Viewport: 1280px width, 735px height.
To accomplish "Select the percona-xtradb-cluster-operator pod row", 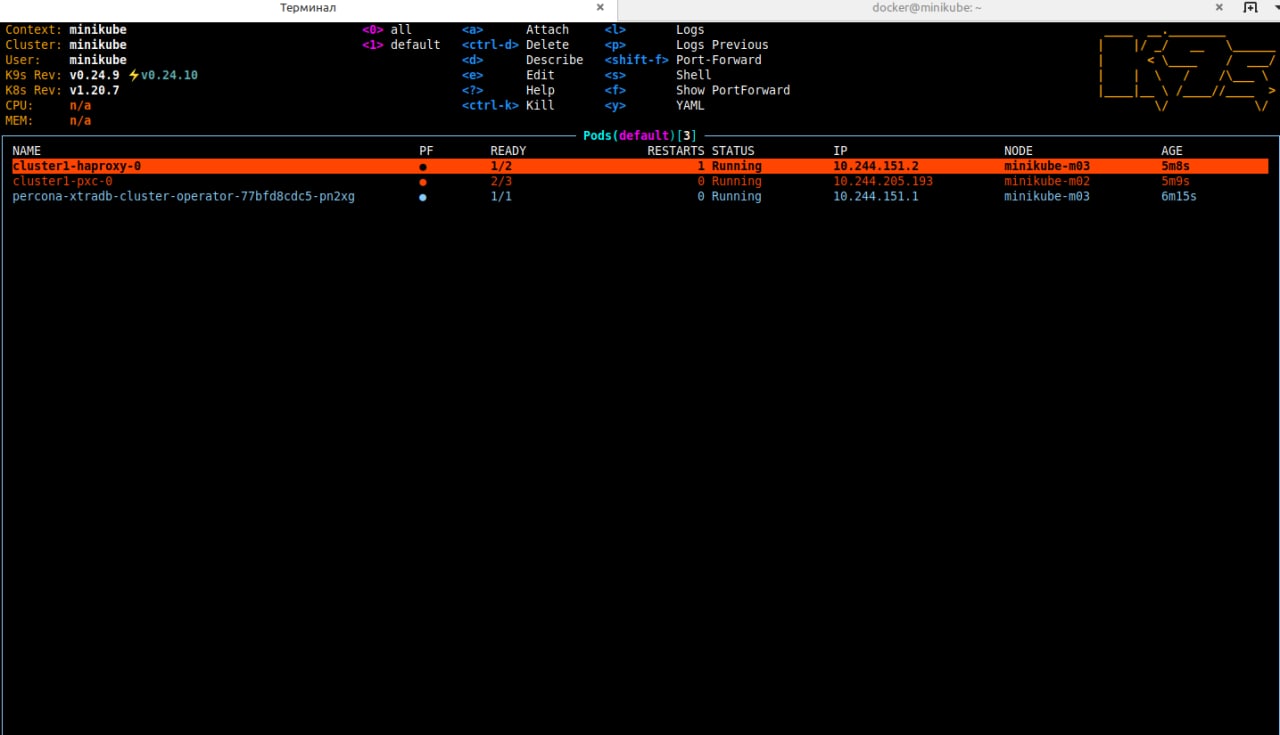I will click(640, 196).
